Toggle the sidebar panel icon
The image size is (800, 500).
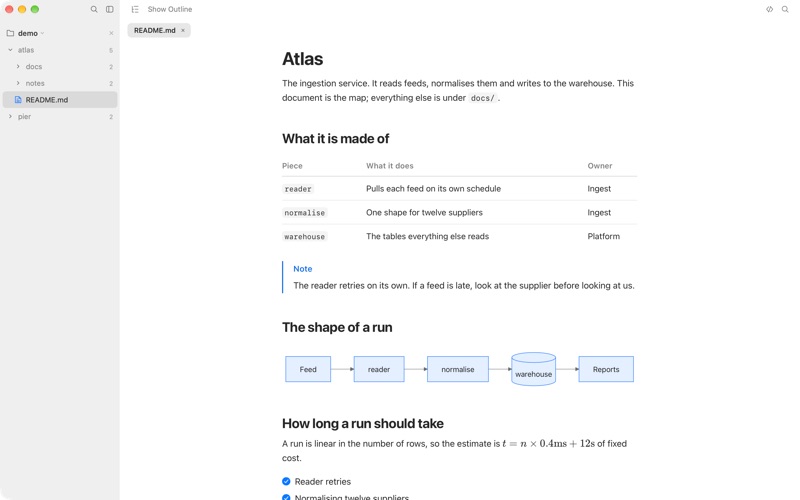[110, 9]
